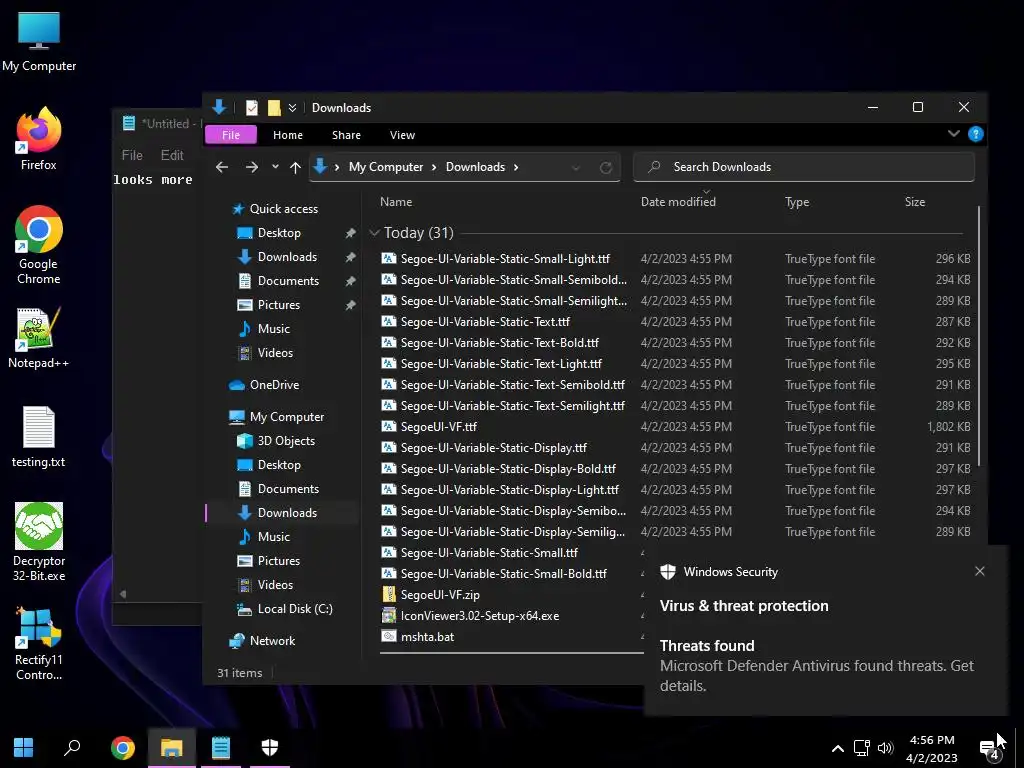The image size is (1024, 768).
Task: Expand the ribbon with the chevron
Action: coord(953,134)
